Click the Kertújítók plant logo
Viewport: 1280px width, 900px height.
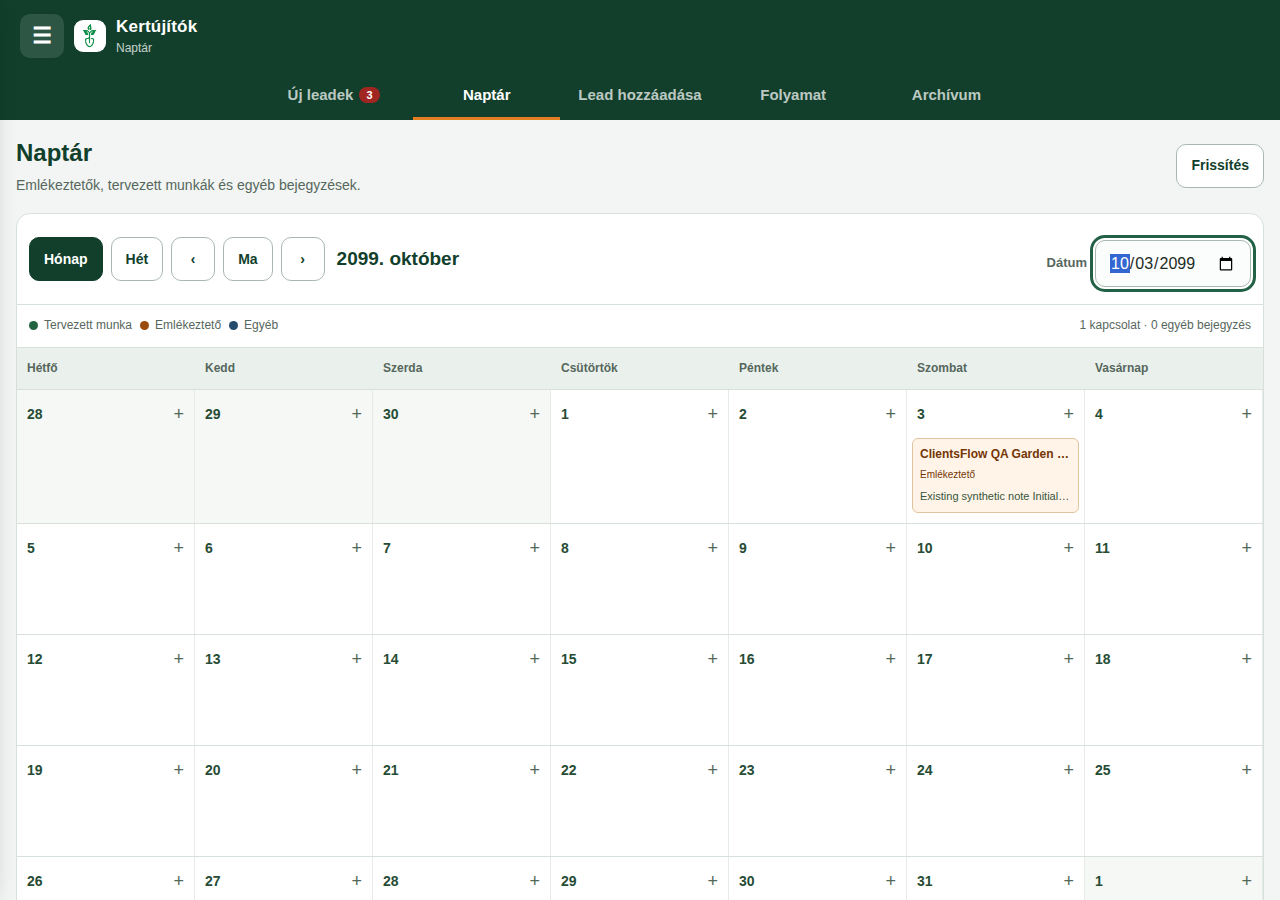click(x=90, y=36)
